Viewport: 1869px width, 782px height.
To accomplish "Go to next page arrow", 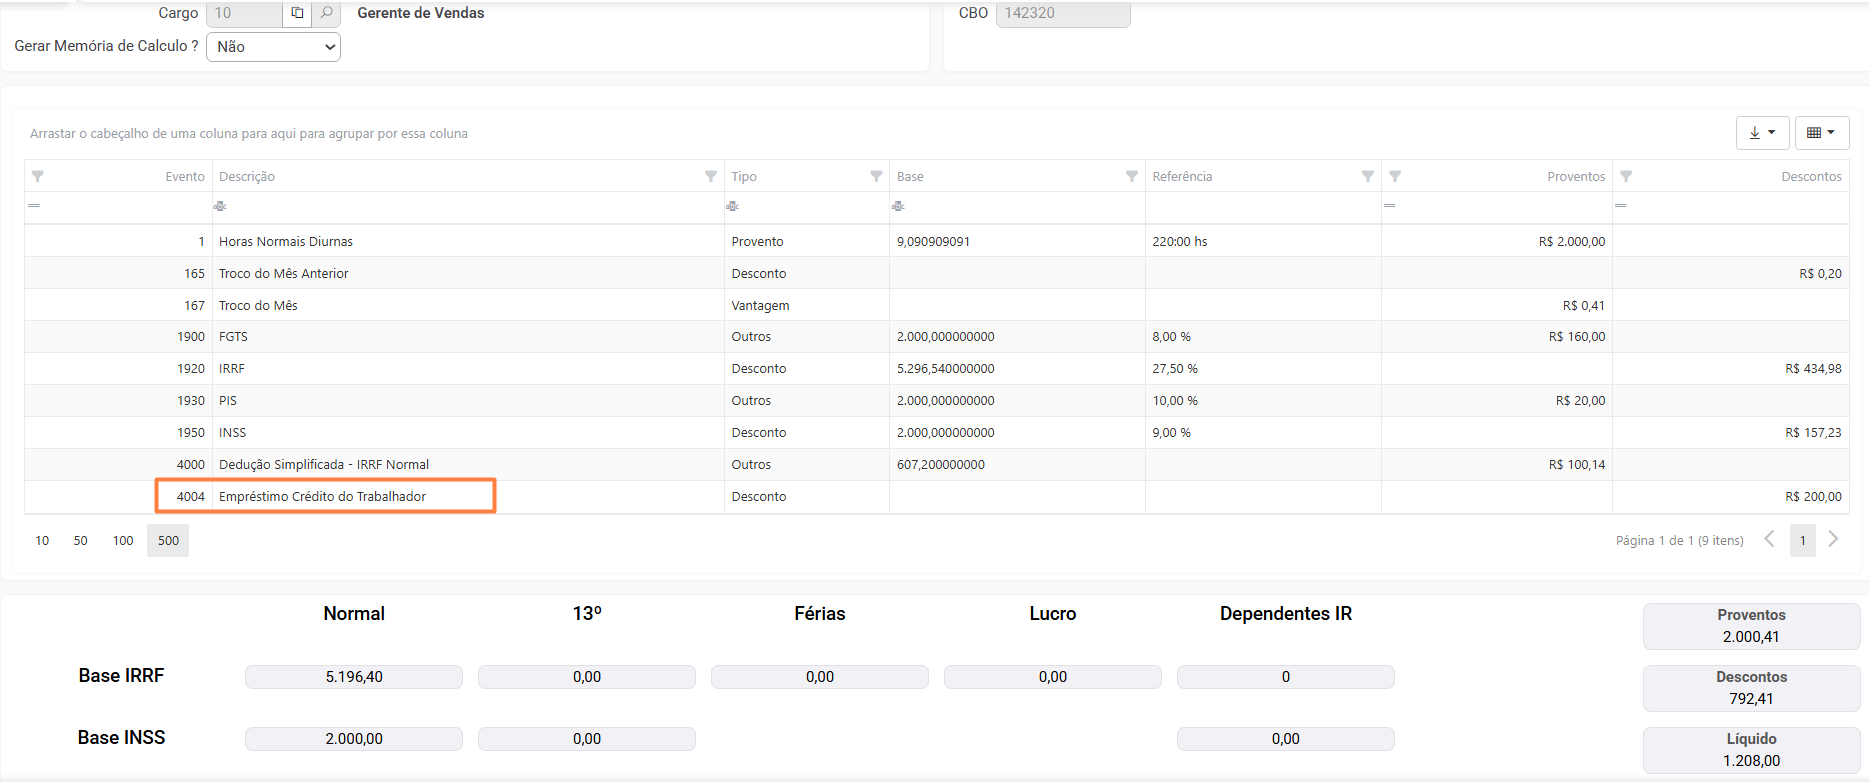I will point(1833,539).
